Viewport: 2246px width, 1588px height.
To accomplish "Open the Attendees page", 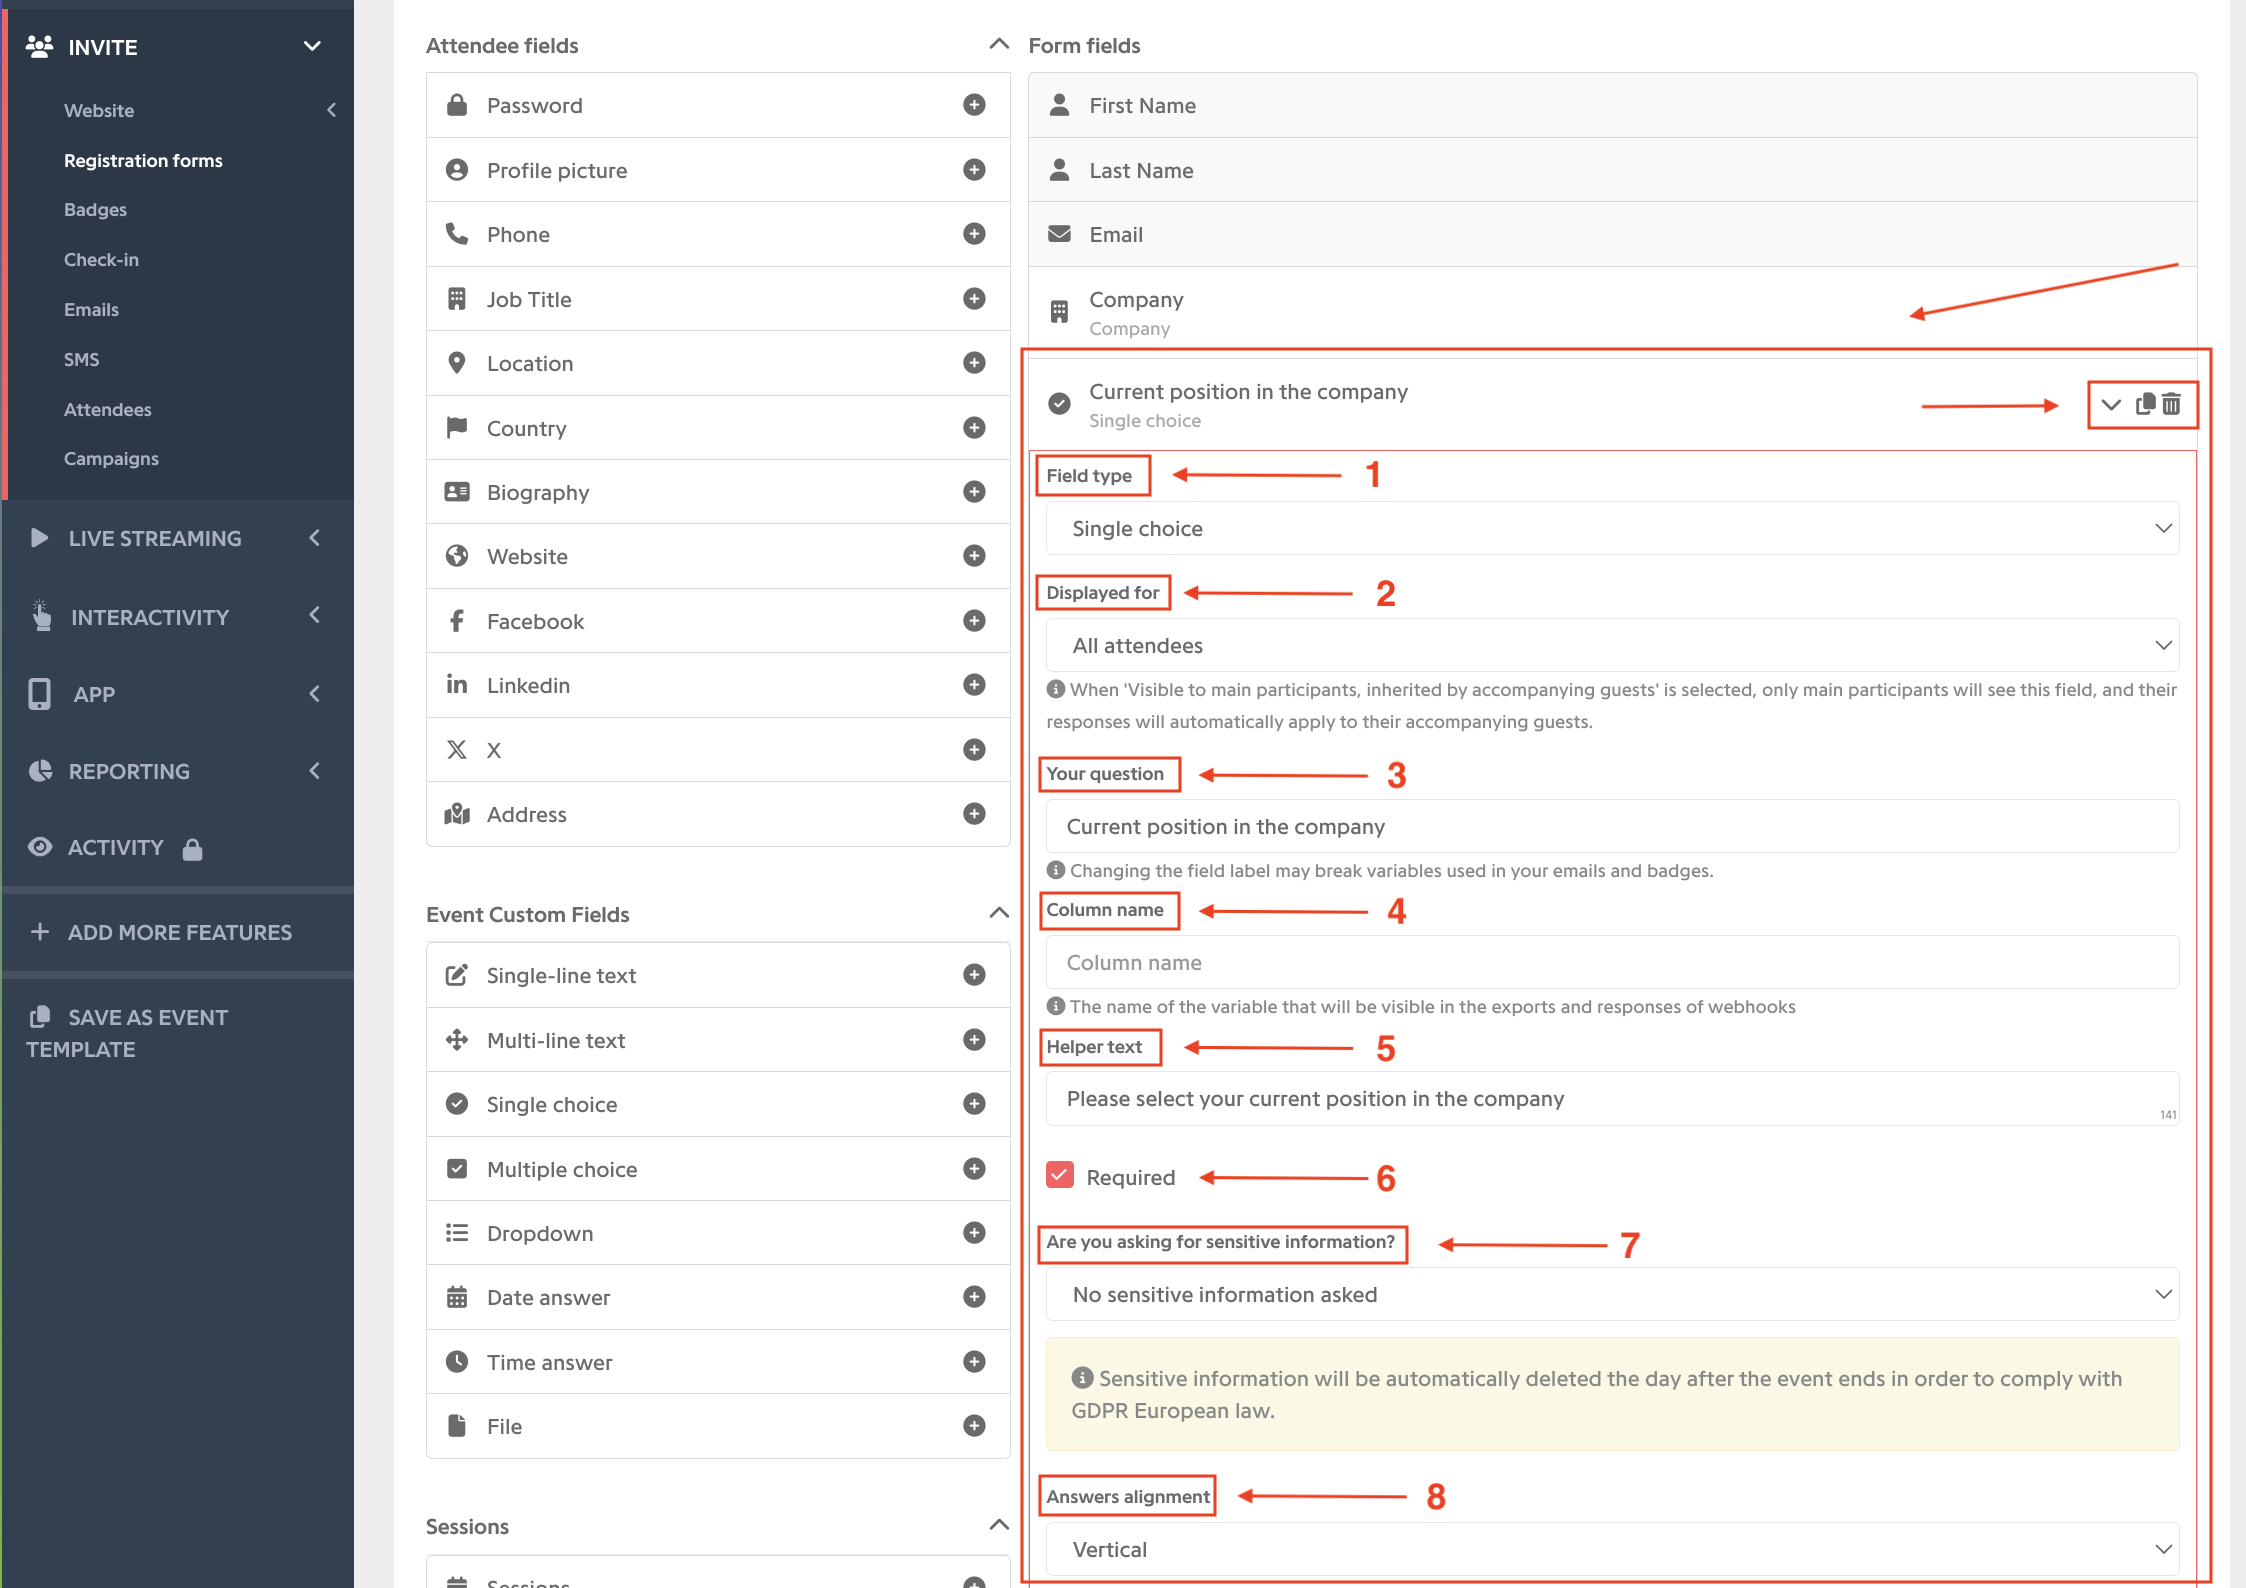I will click(x=107, y=410).
